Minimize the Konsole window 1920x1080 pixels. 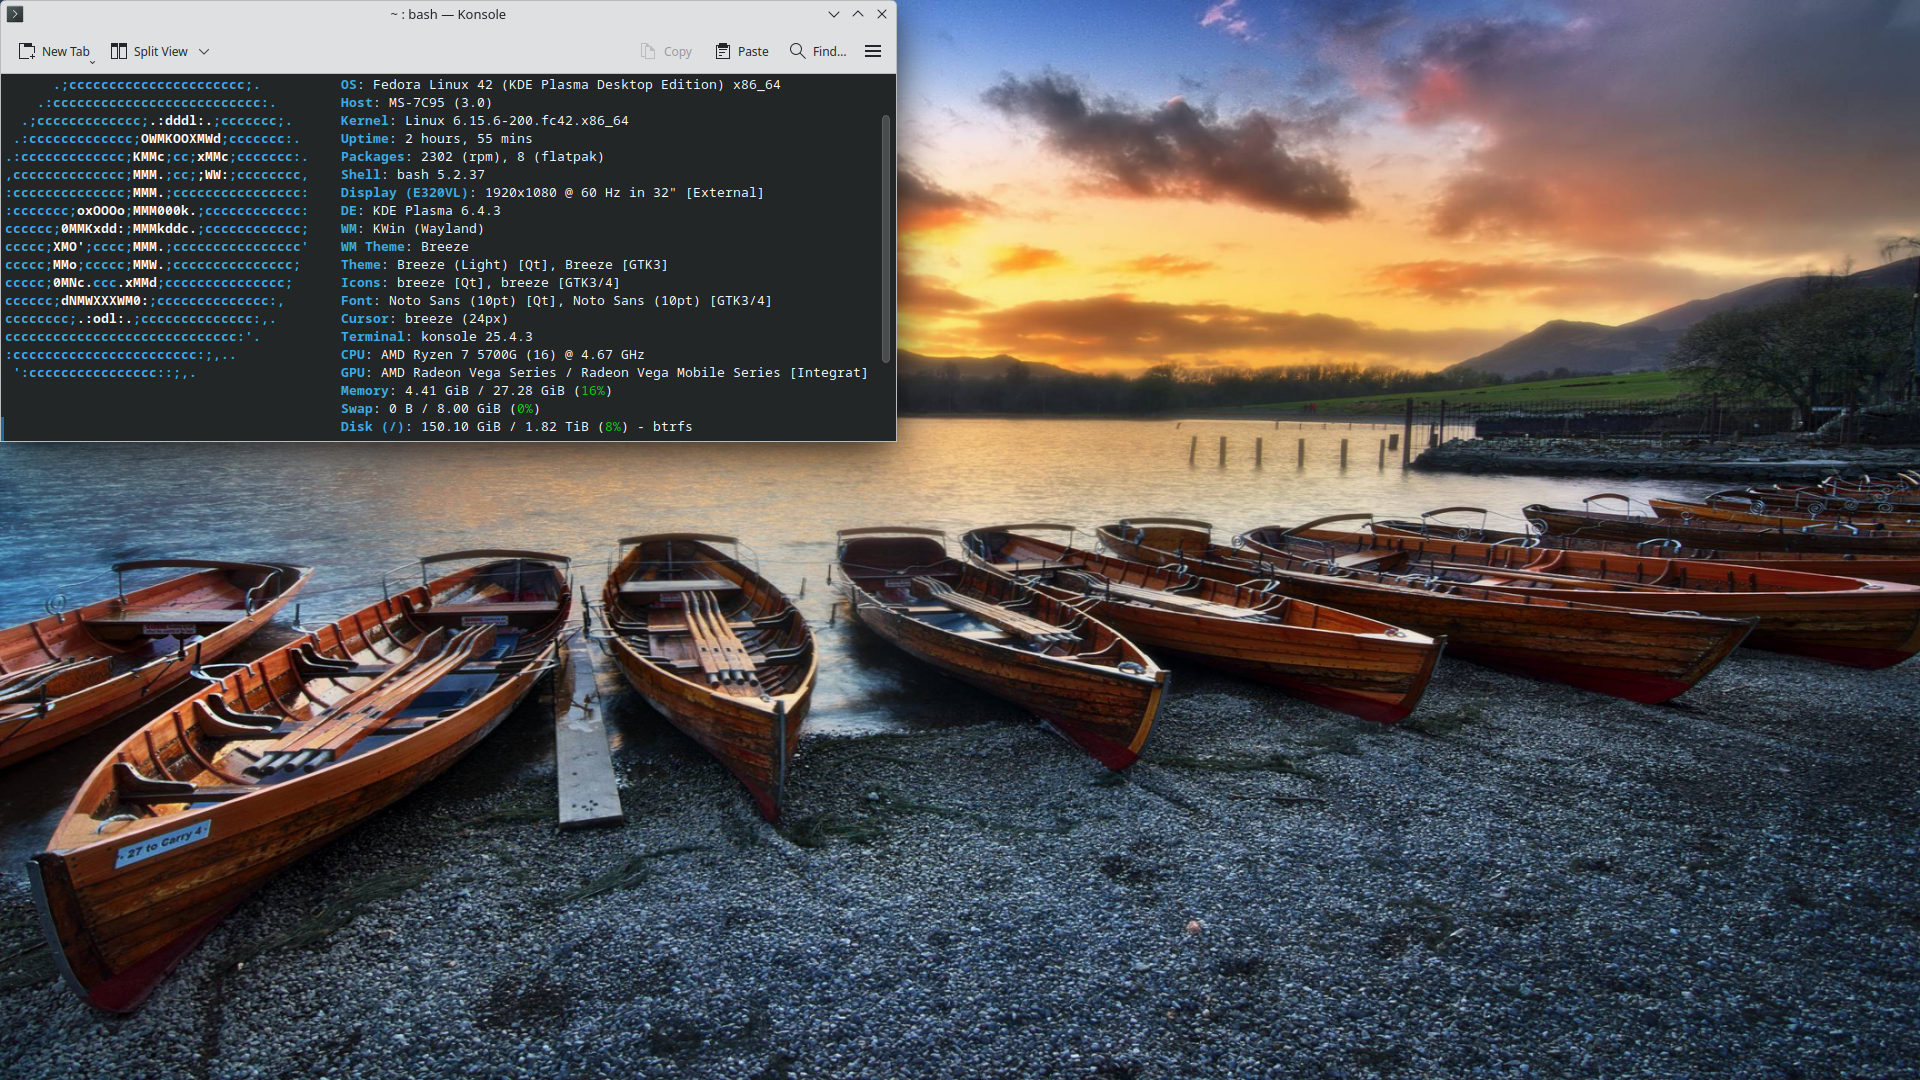point(834,14)
